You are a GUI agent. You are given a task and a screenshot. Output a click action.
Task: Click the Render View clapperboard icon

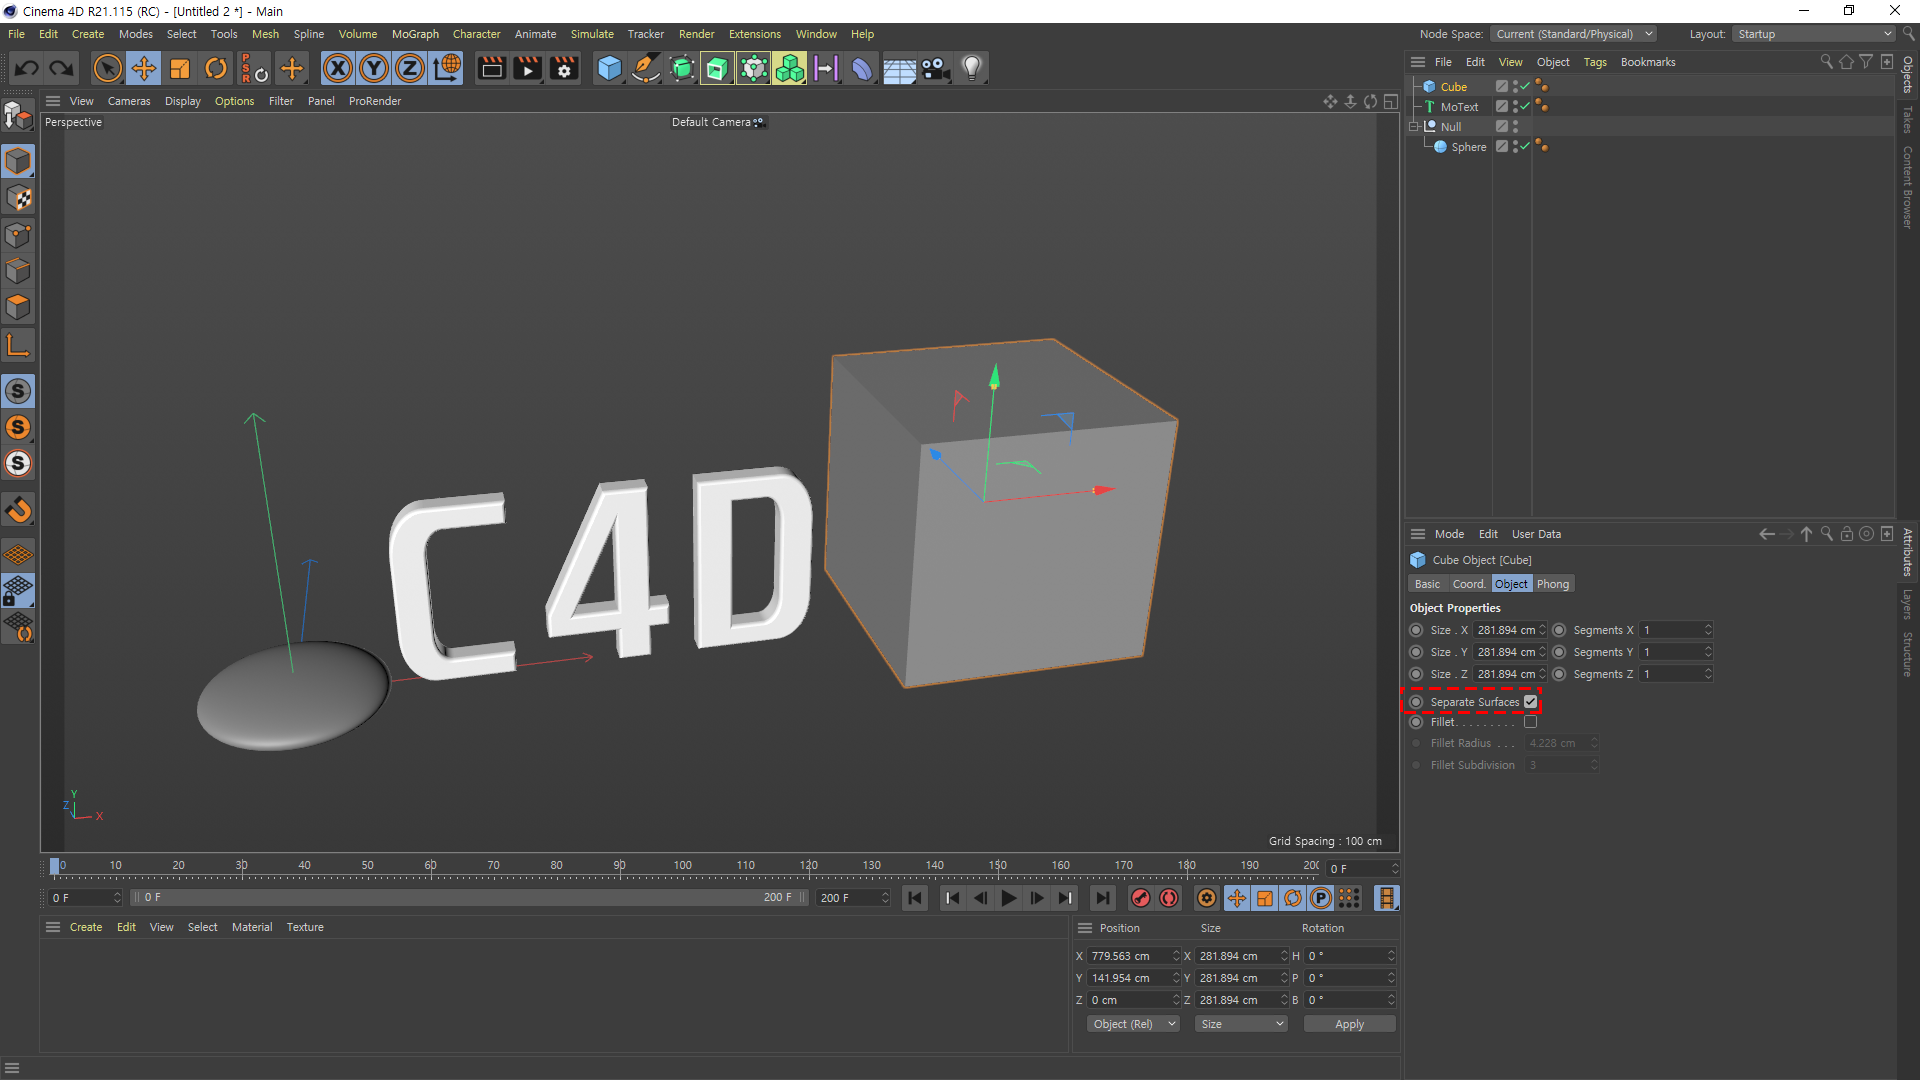(491, 68)
